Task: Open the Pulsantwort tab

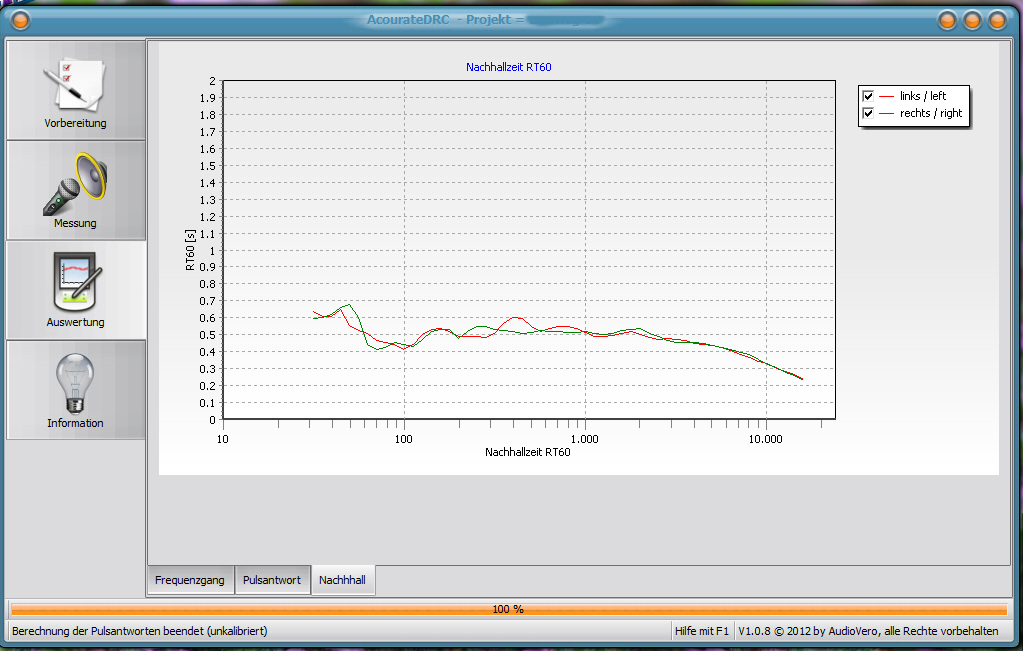Action: pos(272,580)
